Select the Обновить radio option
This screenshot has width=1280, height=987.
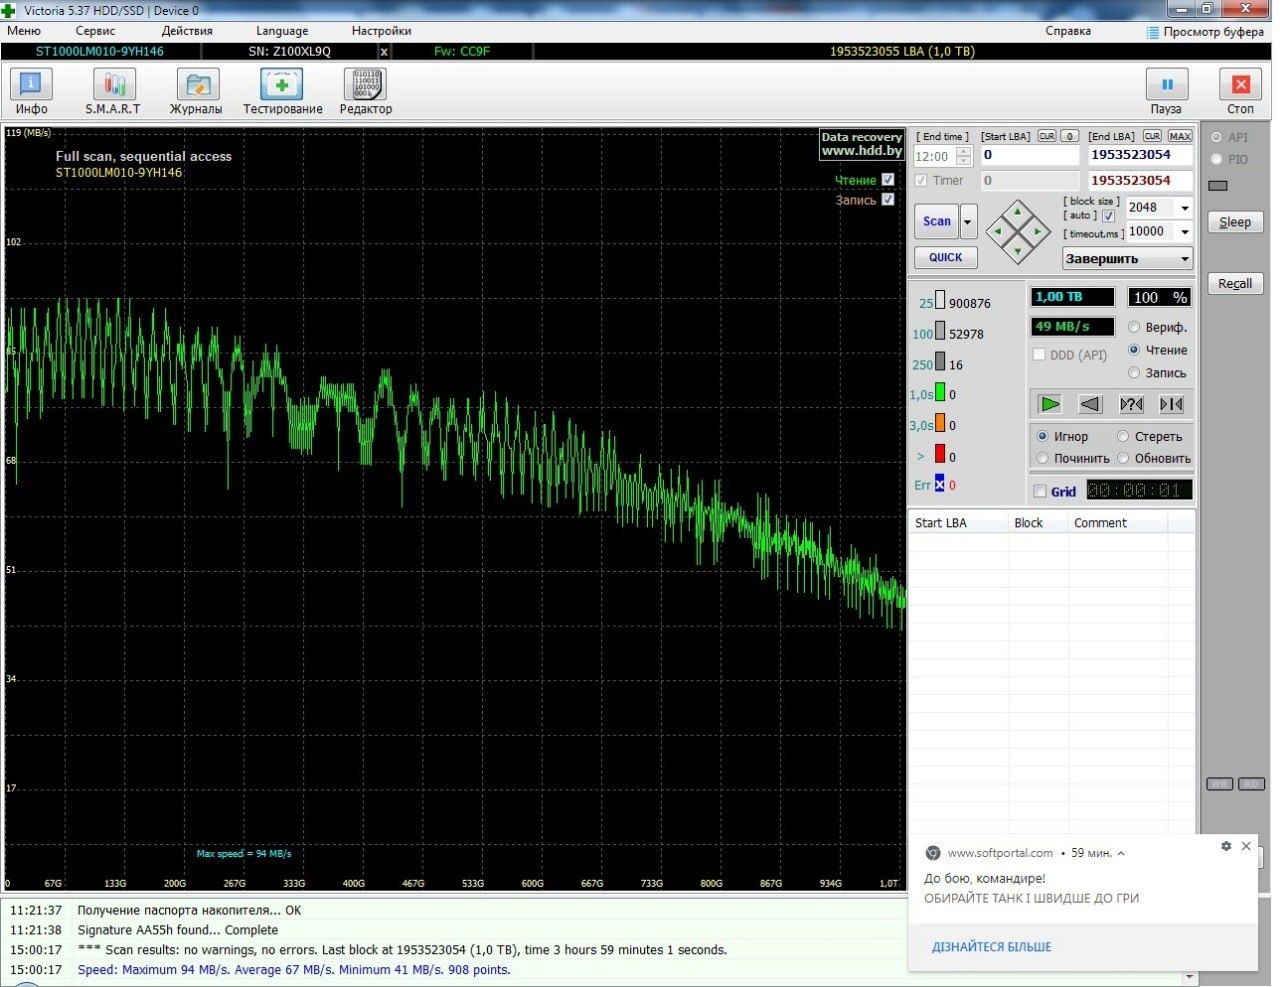coord(1123,458)
